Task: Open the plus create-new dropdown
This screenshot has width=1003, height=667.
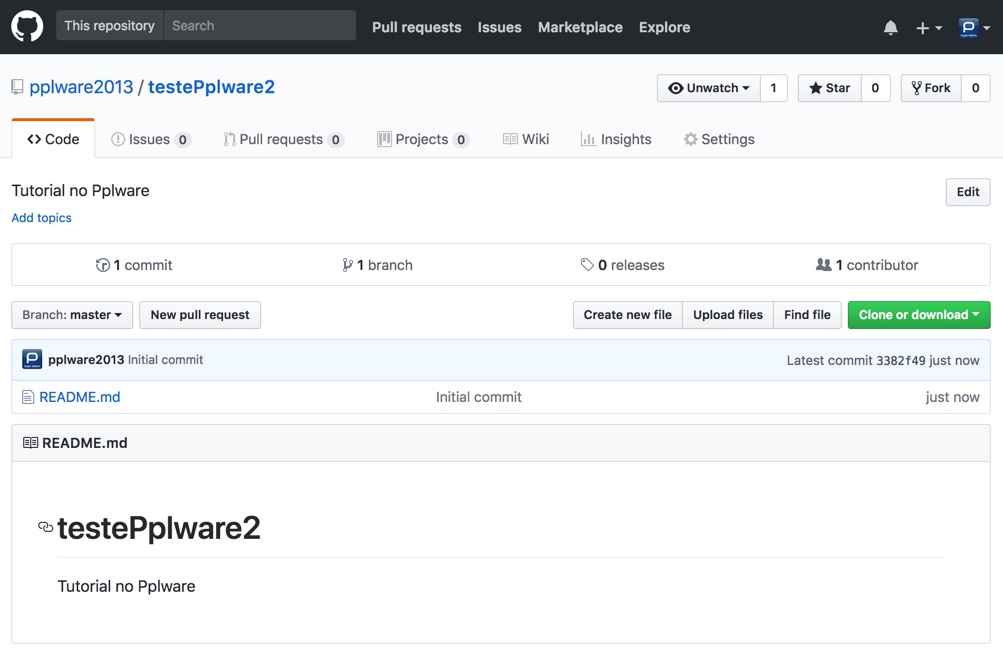Action: click(x=928, y=28)
